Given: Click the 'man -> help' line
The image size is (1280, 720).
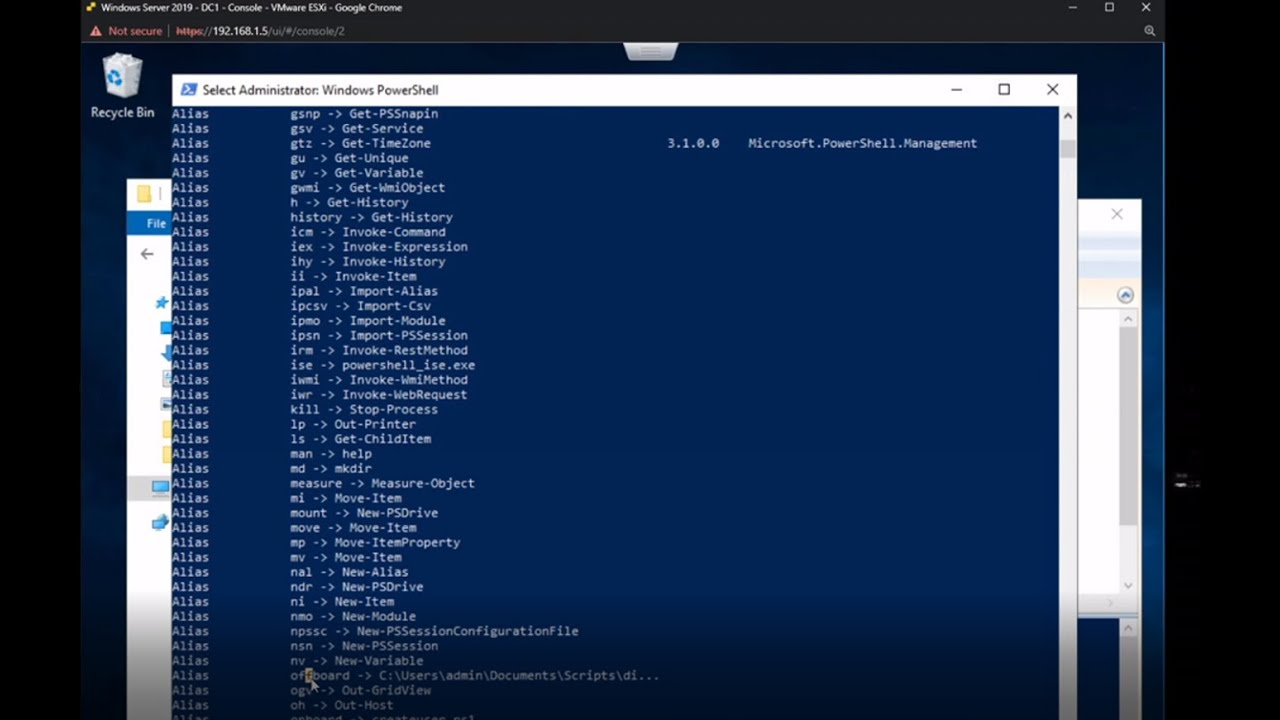Looking at the screenshot, I should coord(330,453).
